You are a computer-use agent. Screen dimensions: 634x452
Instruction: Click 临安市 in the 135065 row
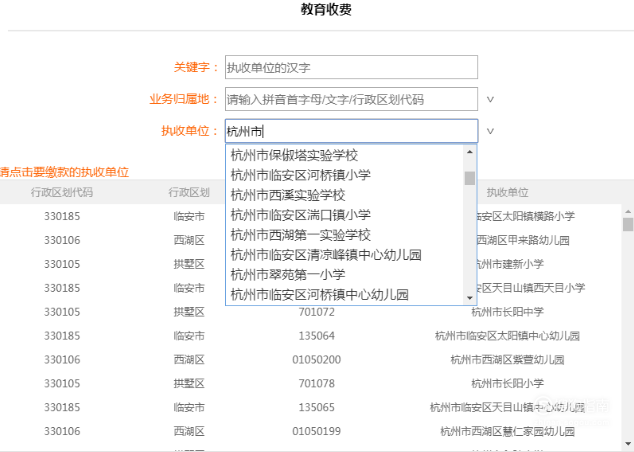point(189,407)
